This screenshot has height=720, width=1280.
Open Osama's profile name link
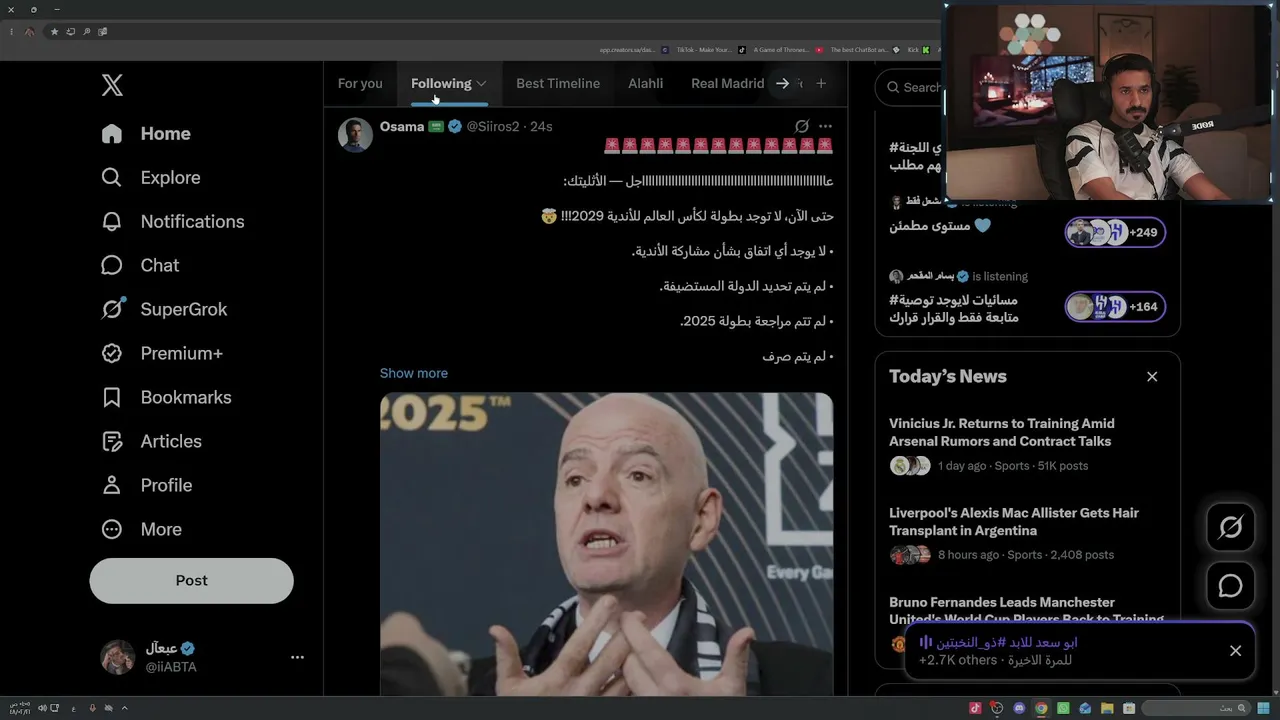pos(402,126)
